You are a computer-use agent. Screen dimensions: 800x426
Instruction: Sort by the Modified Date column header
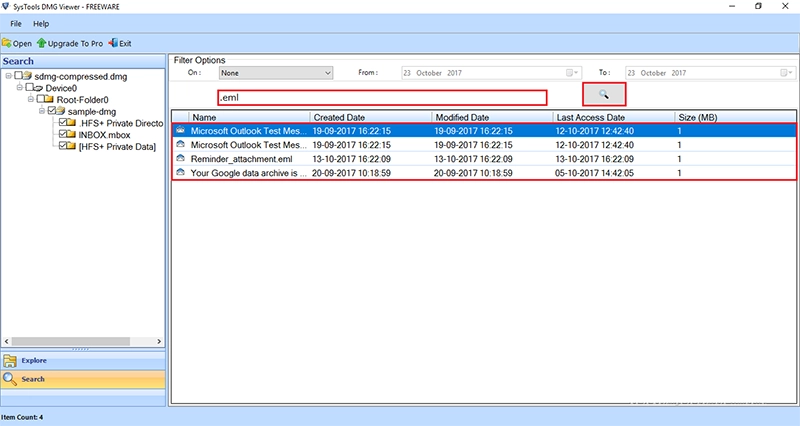point(492,117)
